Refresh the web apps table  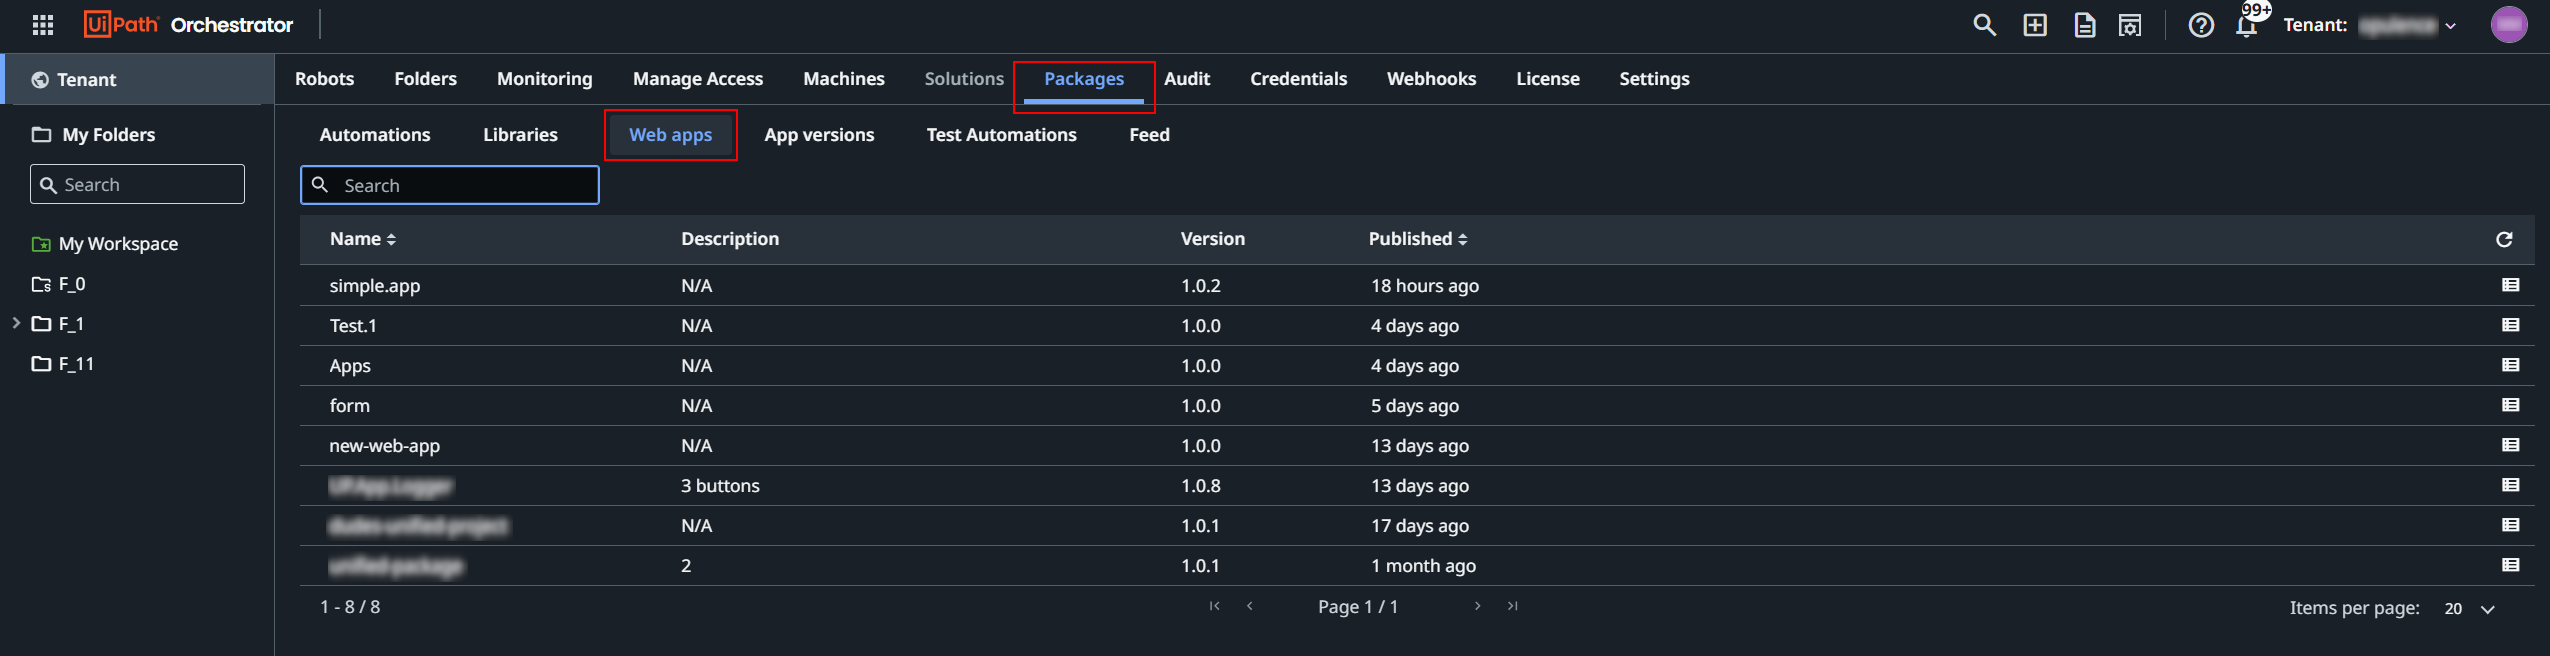tap(2504, 239)
